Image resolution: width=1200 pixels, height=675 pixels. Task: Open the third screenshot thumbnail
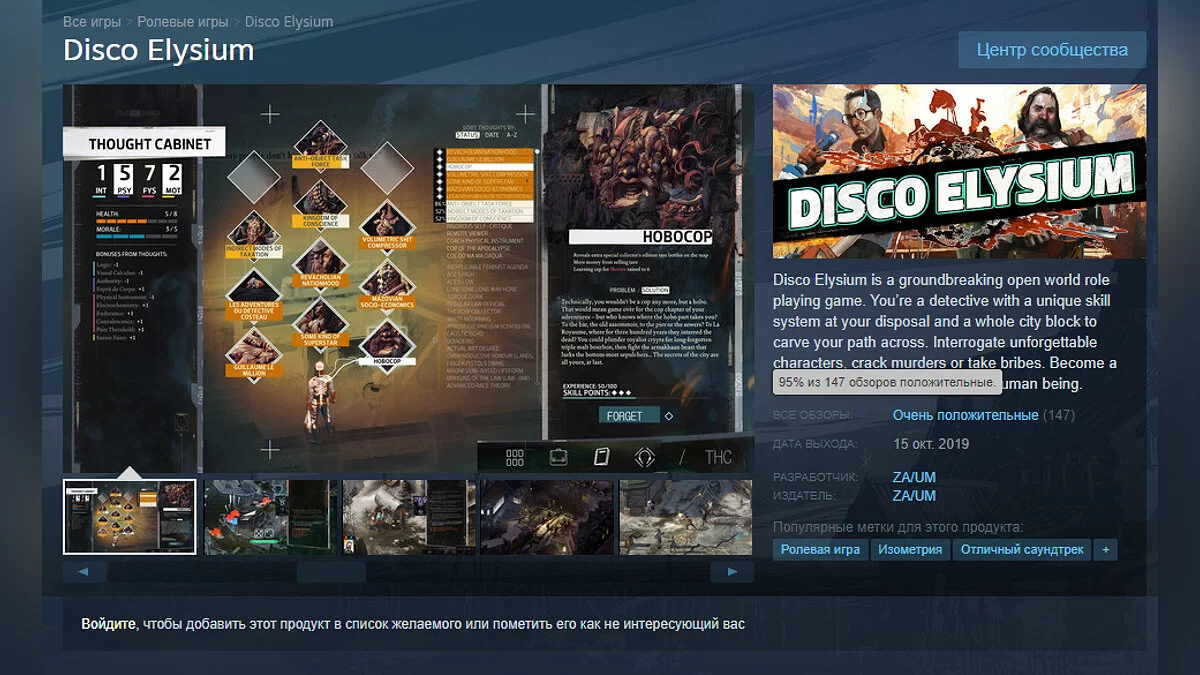[x=409, y=517]
